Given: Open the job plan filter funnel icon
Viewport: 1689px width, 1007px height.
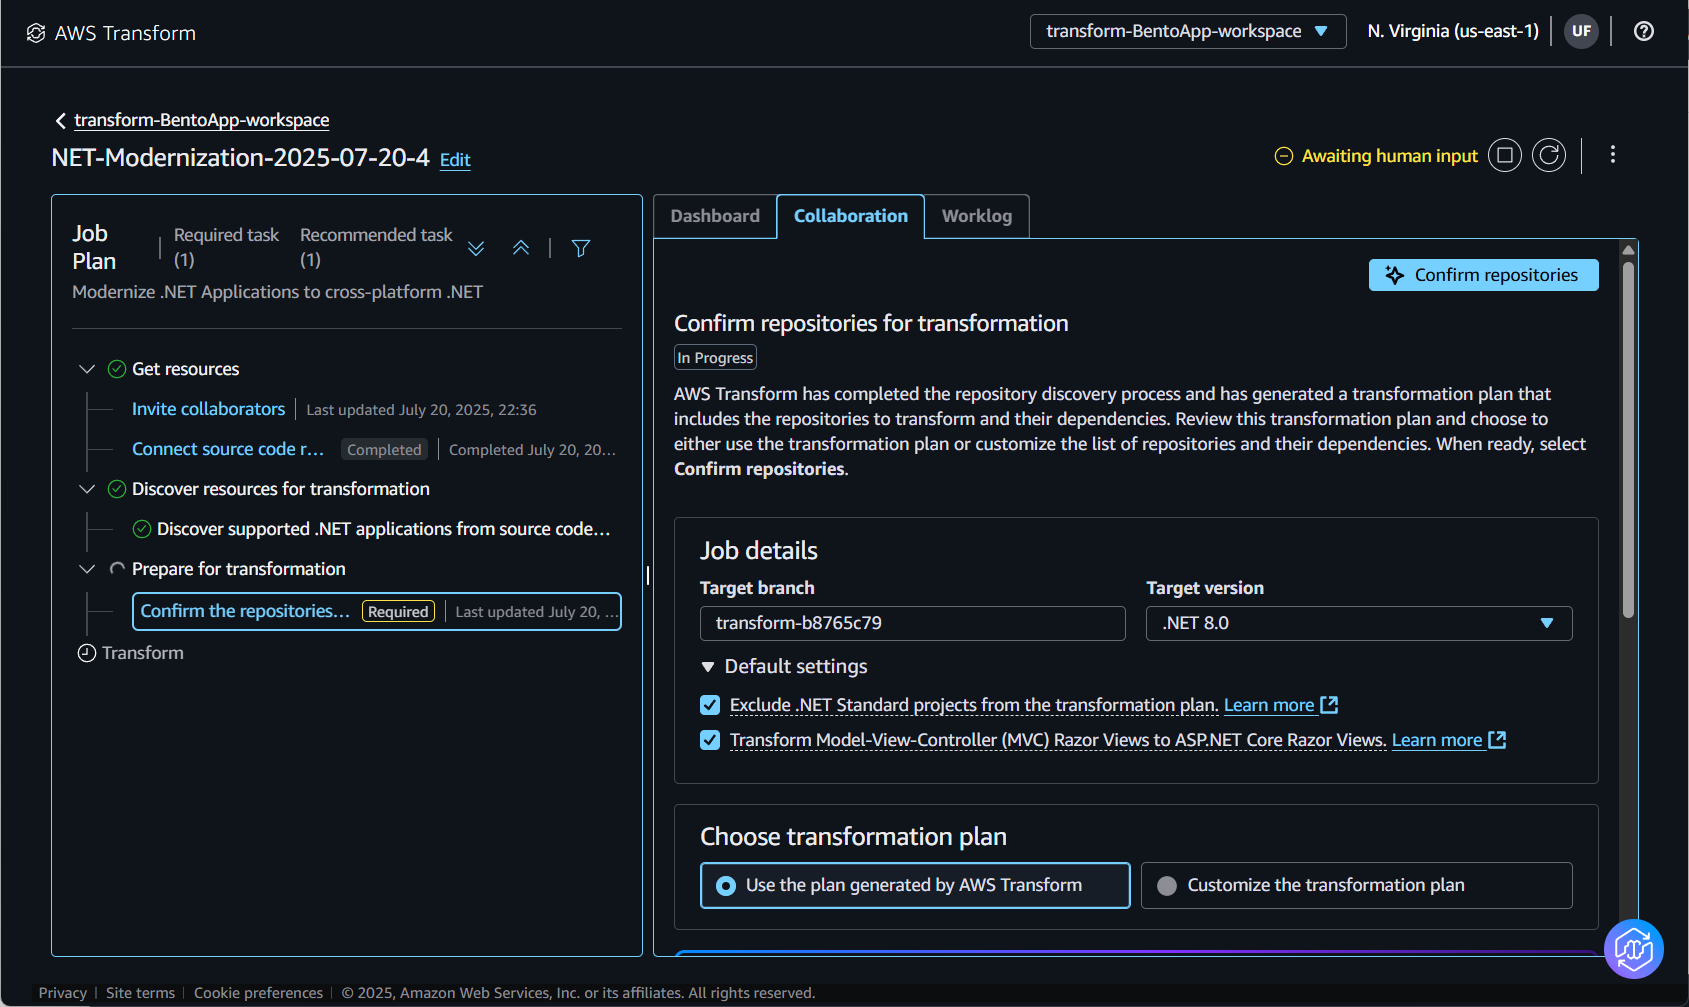Looking at the screenshot, I should pos(581,248).
